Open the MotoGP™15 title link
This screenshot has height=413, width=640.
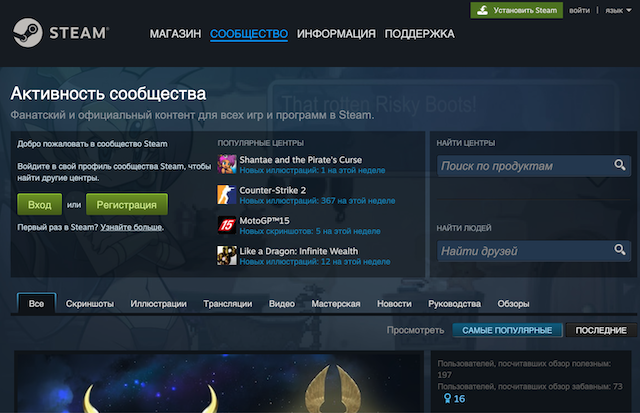(264, 220)
